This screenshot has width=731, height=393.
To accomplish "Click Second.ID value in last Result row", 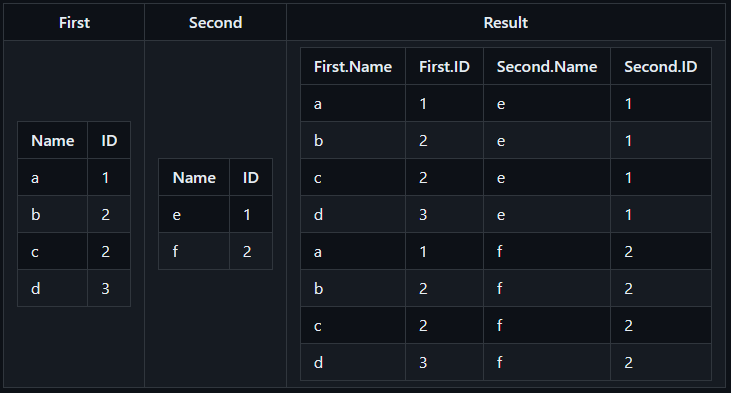I will click(x=661, y=362).
